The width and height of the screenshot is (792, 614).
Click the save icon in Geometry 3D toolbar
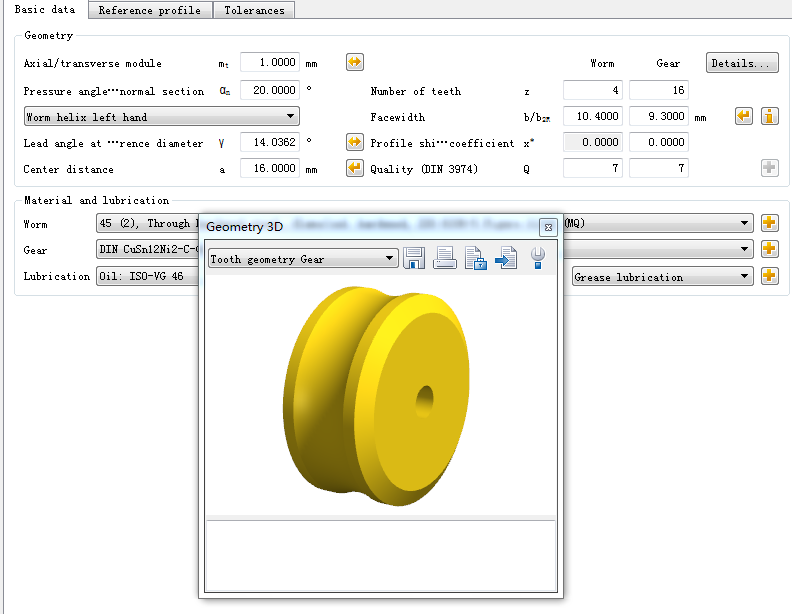[x=415, y=259]
